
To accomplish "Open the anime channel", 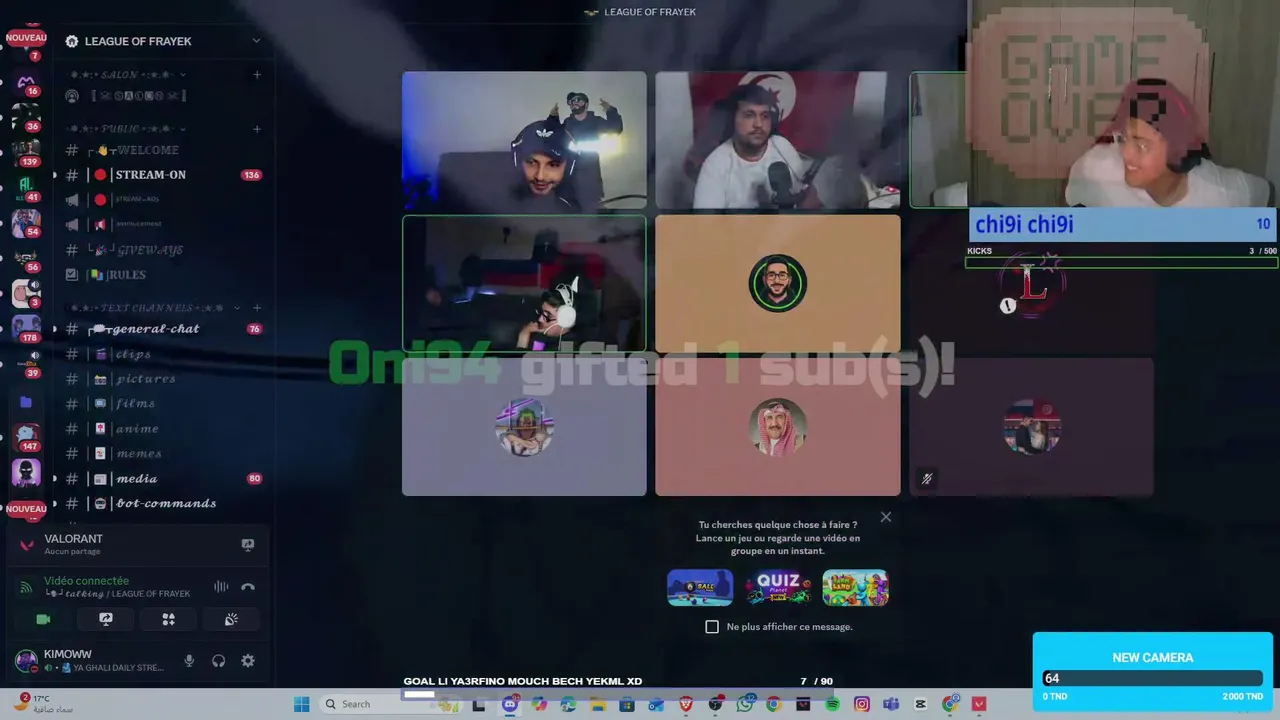I will point(163,429).
